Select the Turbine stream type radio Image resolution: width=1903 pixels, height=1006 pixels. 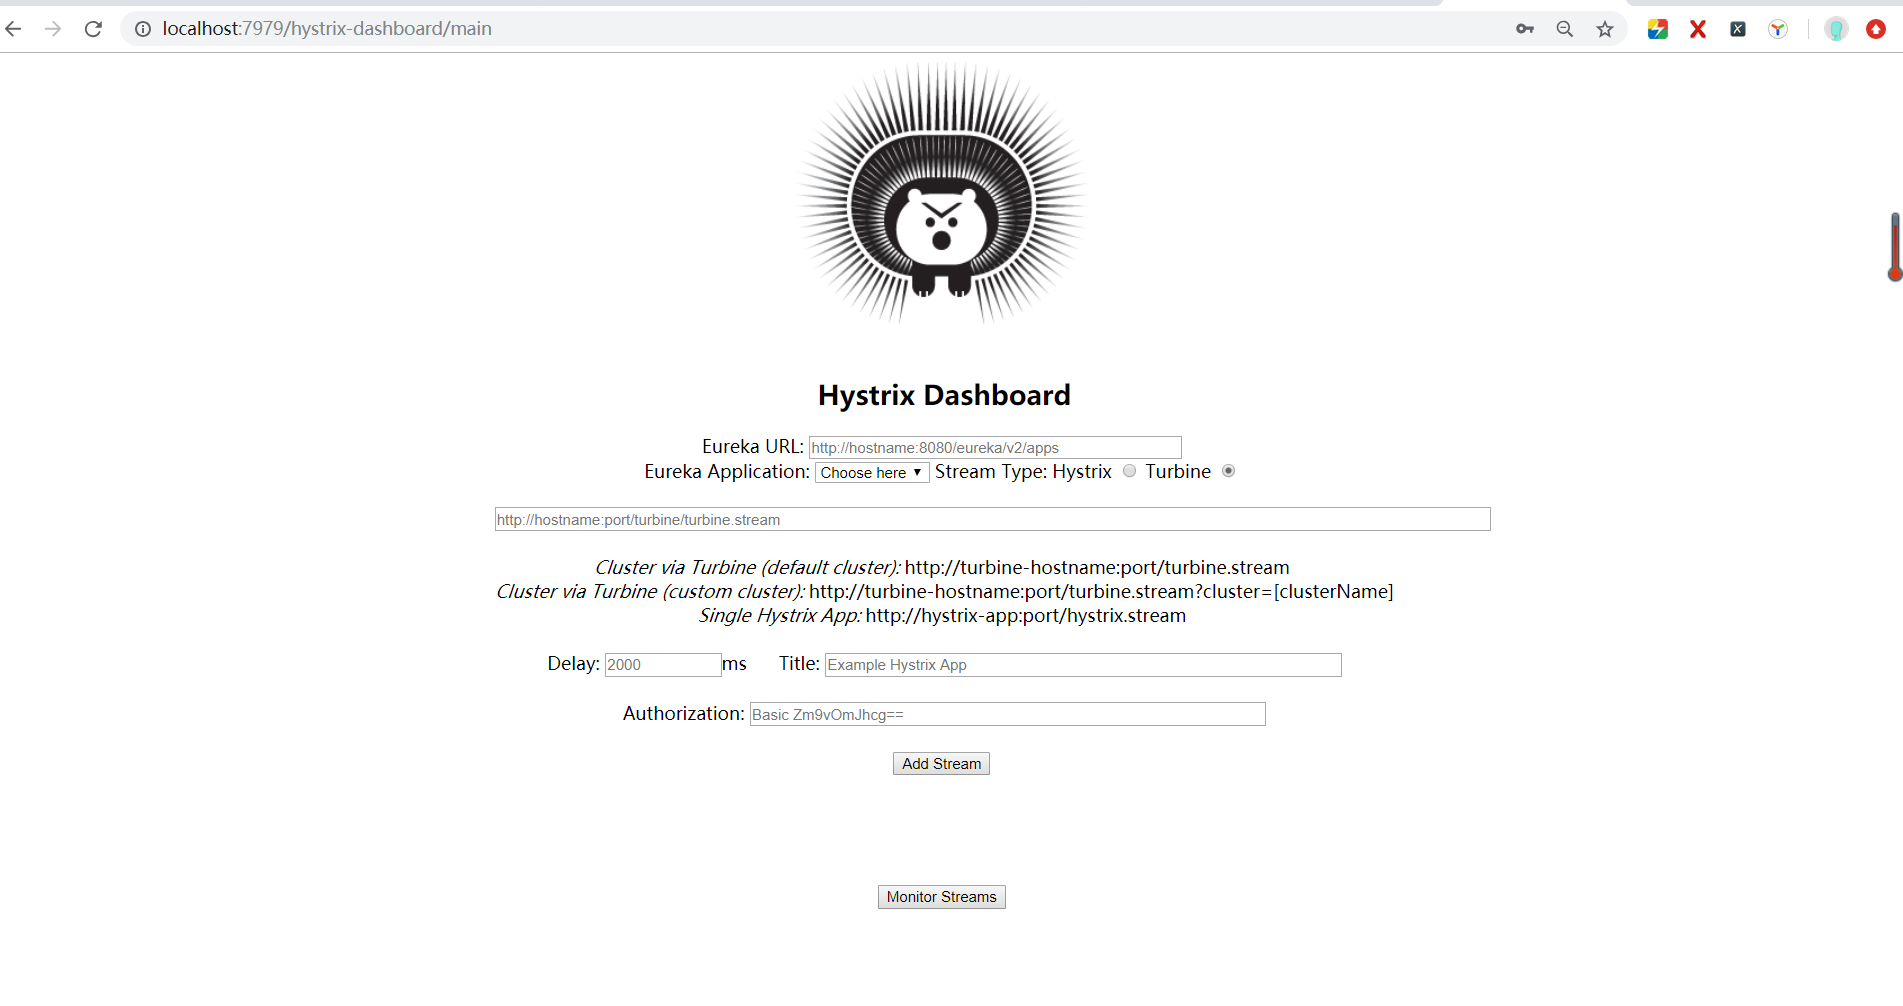click(1229, 471)
